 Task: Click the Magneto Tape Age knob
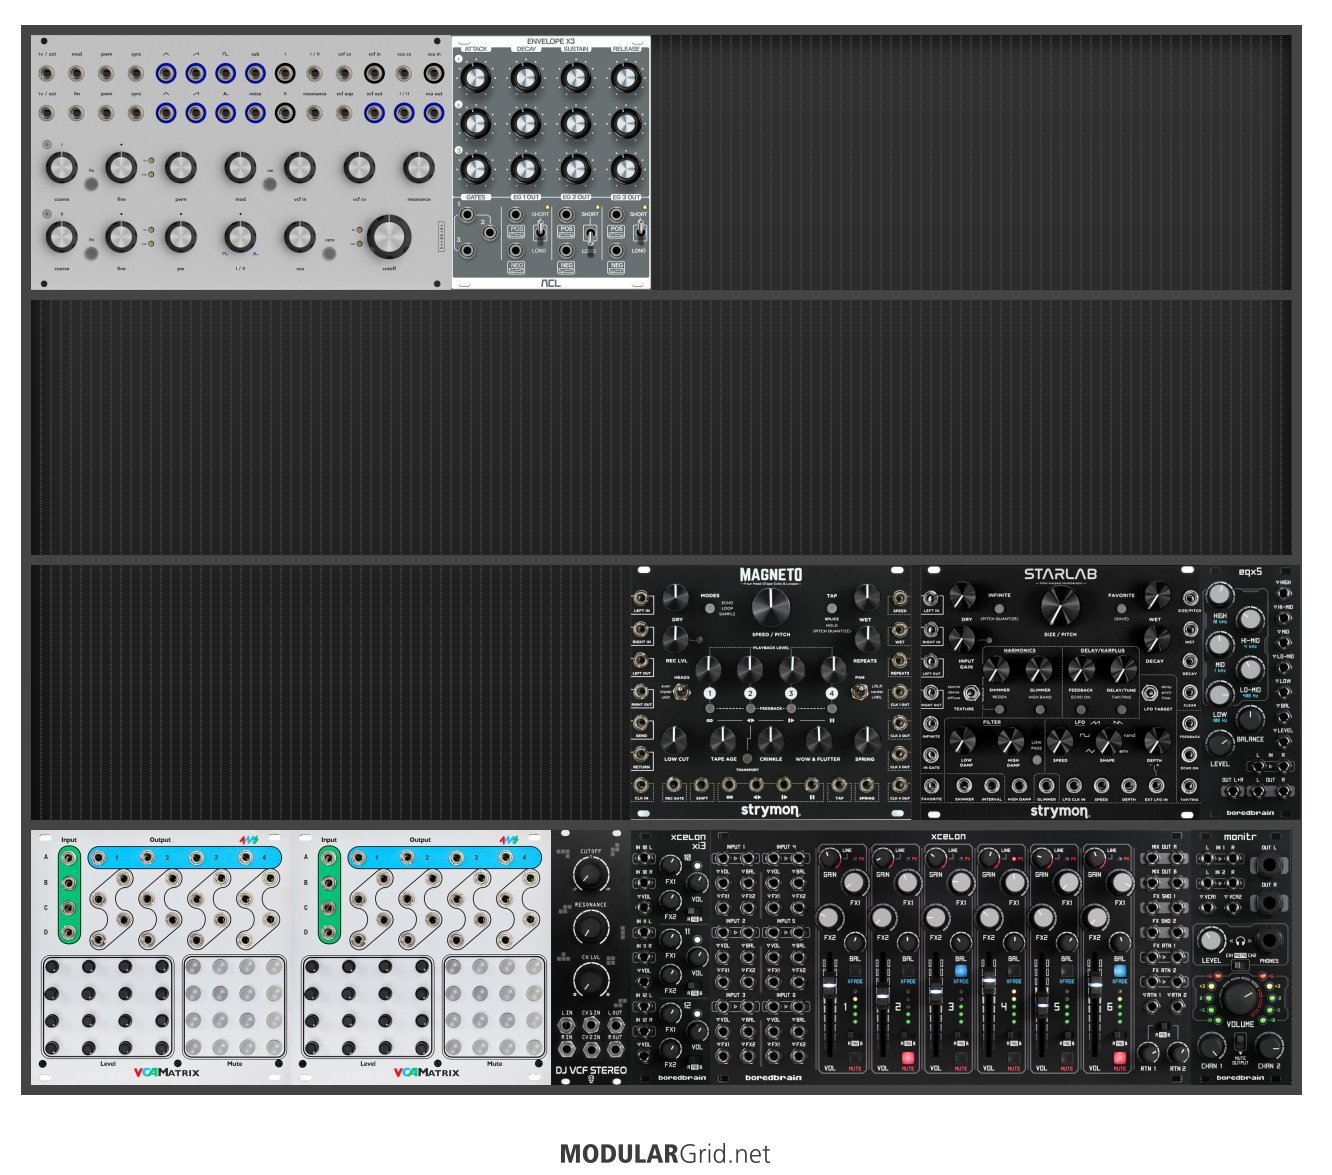coord(723,741)
